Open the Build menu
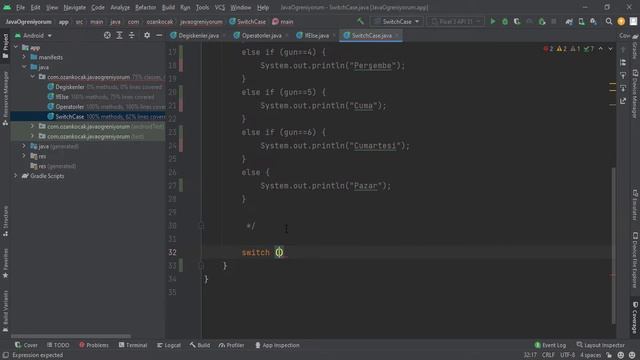Image resolution: width=640 pixels, height=360 pixels. click(x=168, y=7)
